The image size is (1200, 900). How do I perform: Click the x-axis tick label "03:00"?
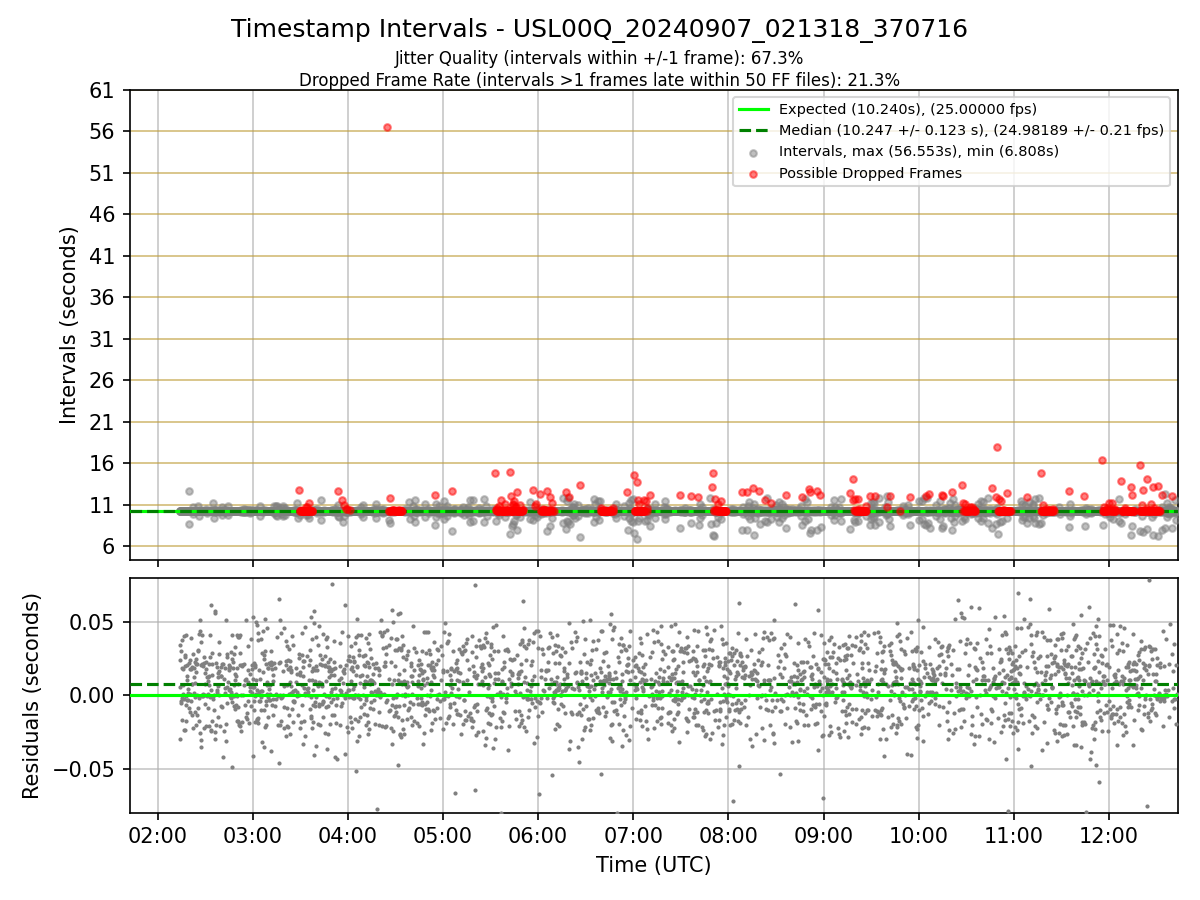252,834
